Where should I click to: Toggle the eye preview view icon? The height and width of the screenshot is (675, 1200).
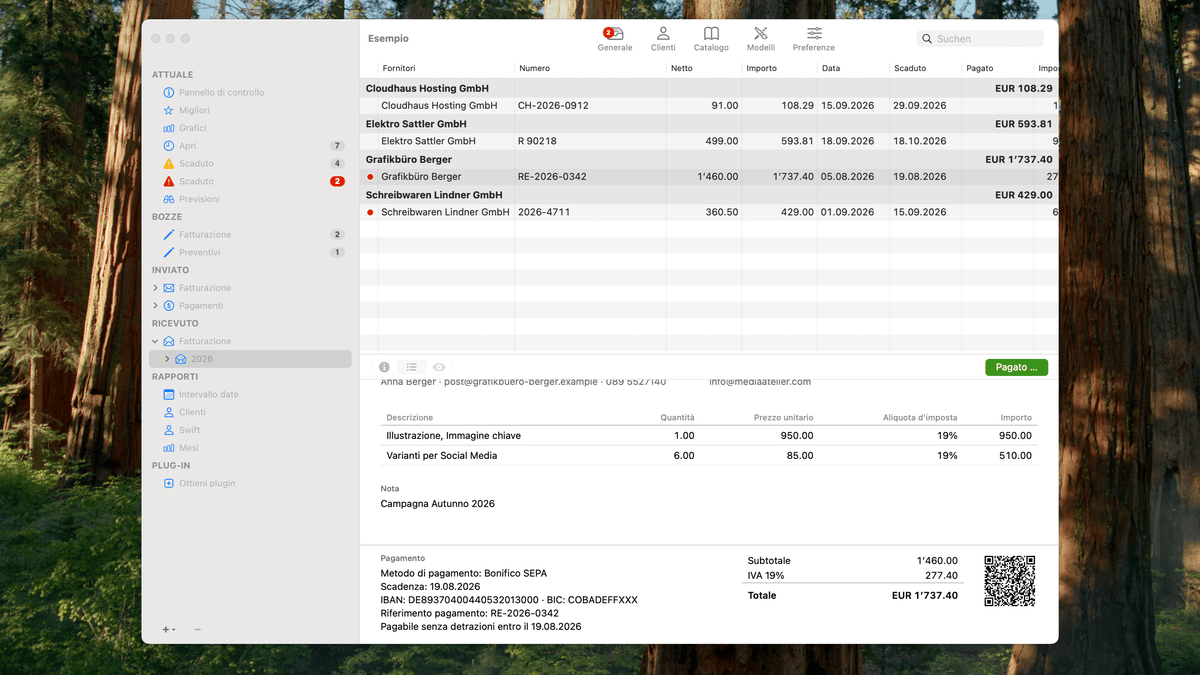pos(439,368)
